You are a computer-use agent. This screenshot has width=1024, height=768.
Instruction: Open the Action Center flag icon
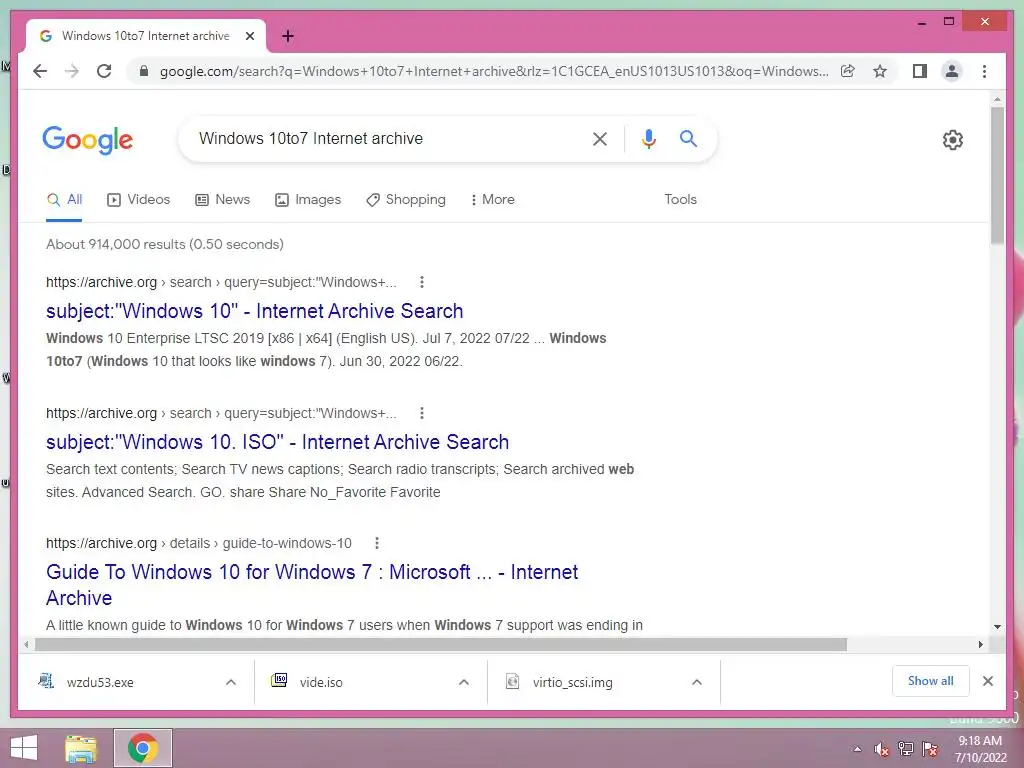click(x=930, y=749)
